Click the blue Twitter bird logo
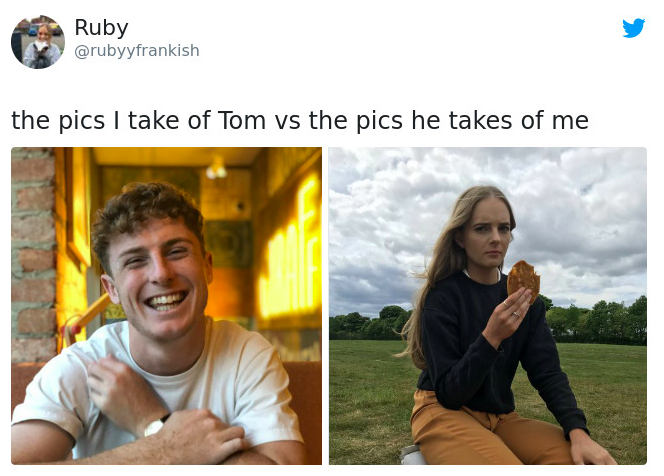This screenshot has height=476, width=664. tap(634, 28)
